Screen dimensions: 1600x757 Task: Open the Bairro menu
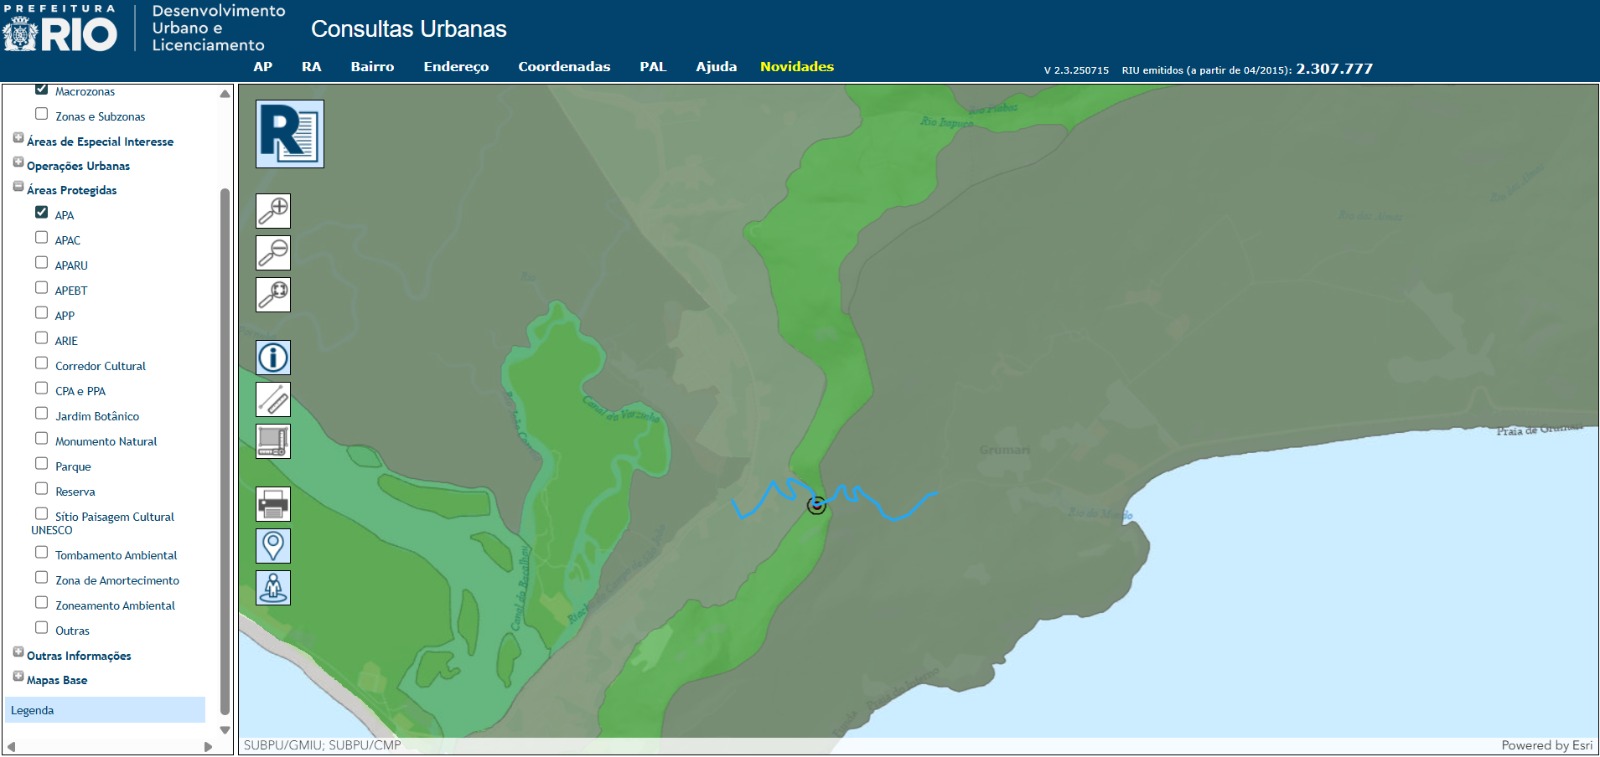click(372, 67)
